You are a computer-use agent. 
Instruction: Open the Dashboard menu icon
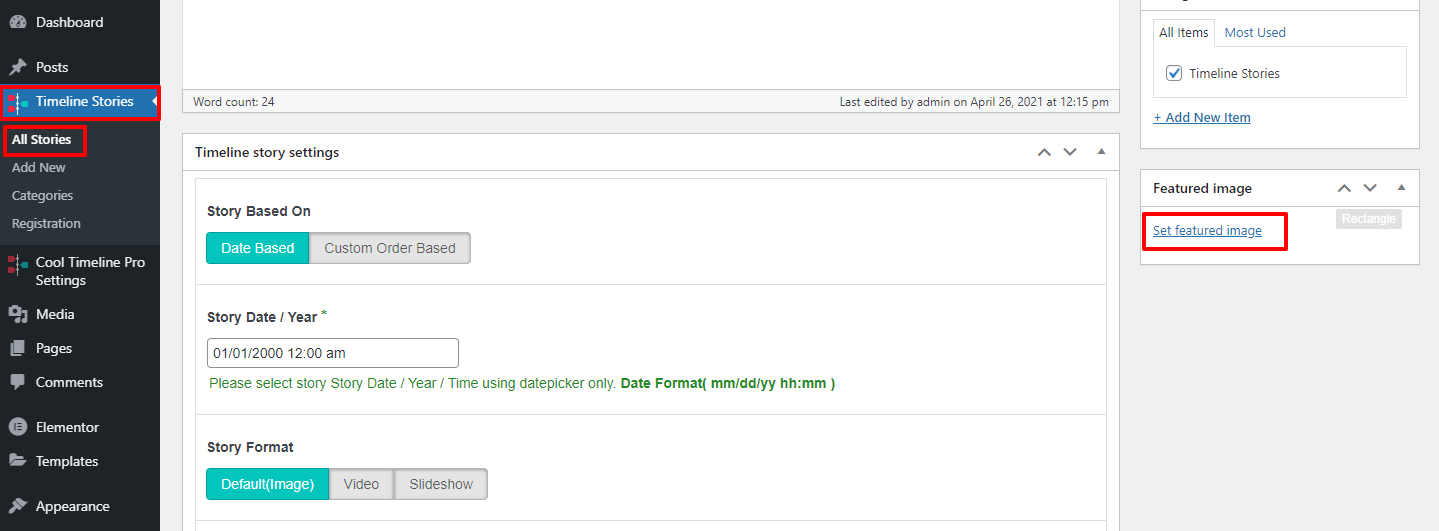(x=18, y=22)
